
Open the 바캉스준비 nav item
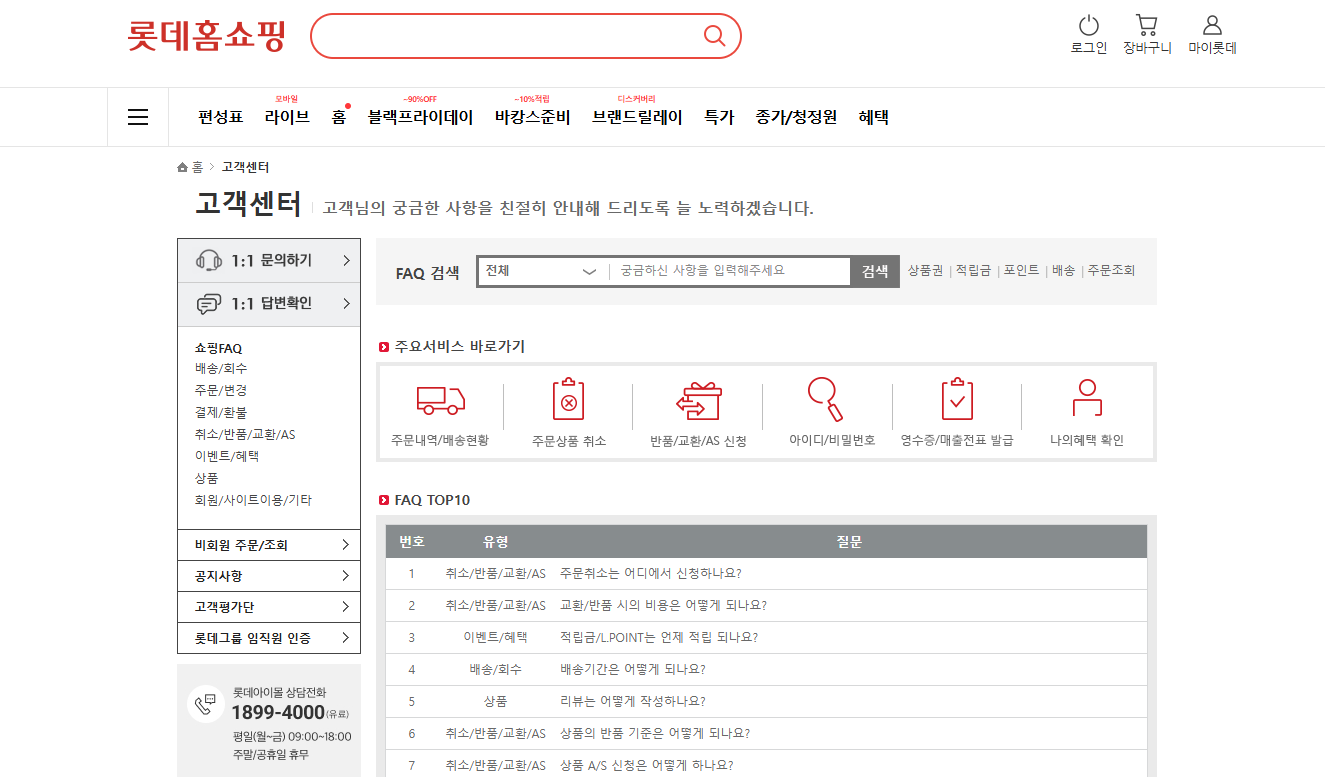coord(532,117)
